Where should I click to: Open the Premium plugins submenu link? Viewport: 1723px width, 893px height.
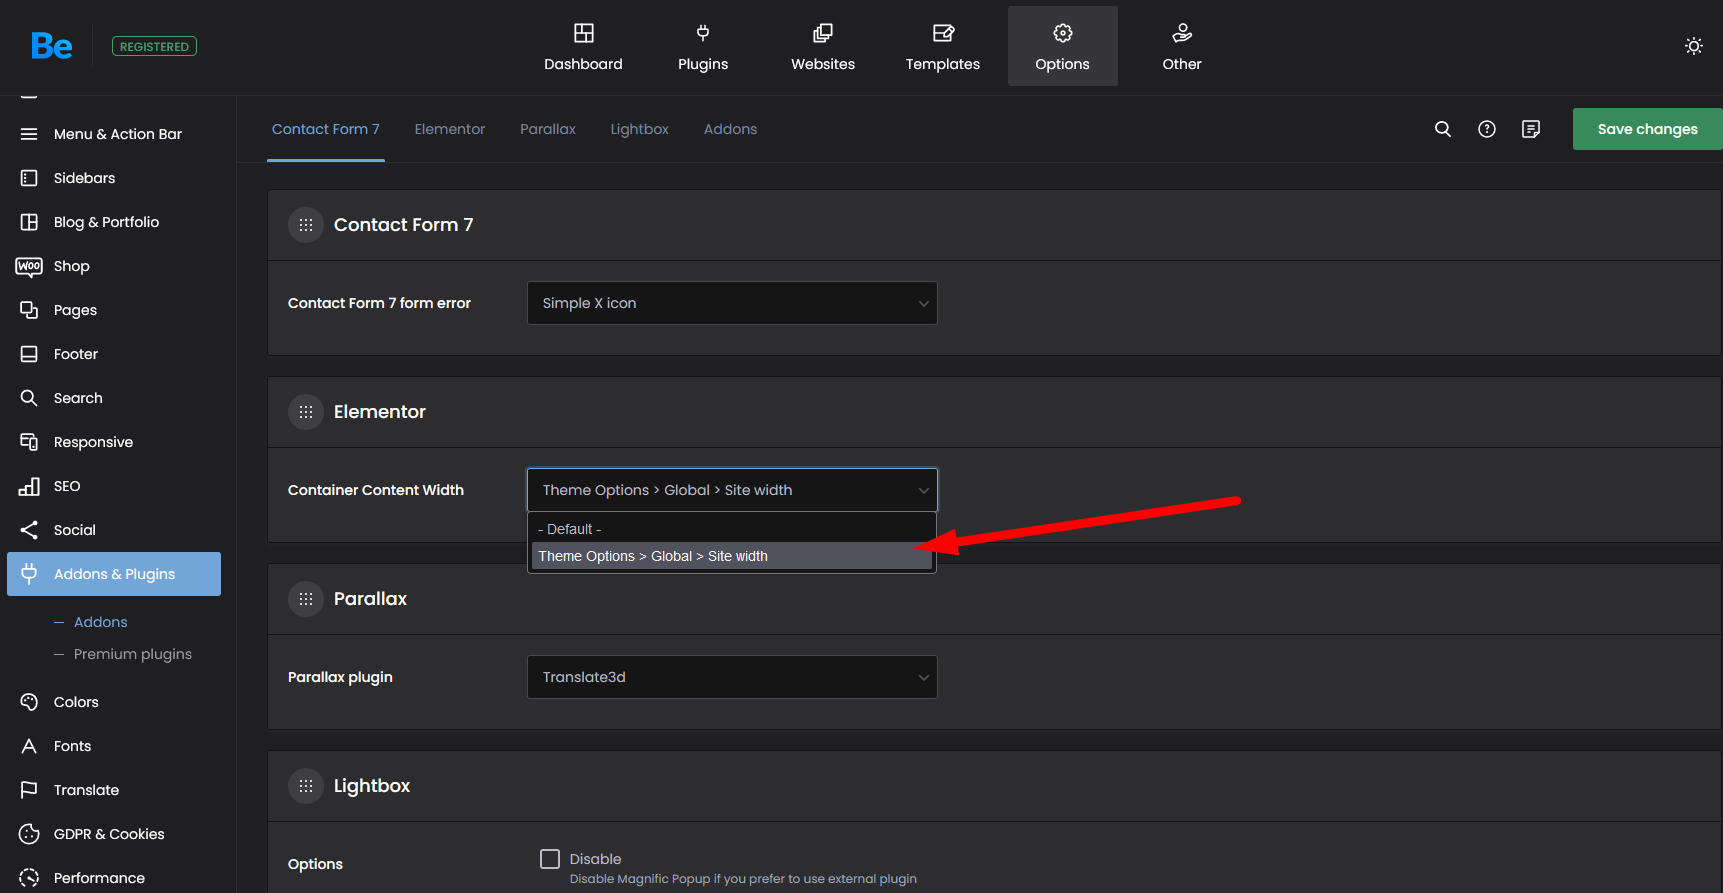133,654
